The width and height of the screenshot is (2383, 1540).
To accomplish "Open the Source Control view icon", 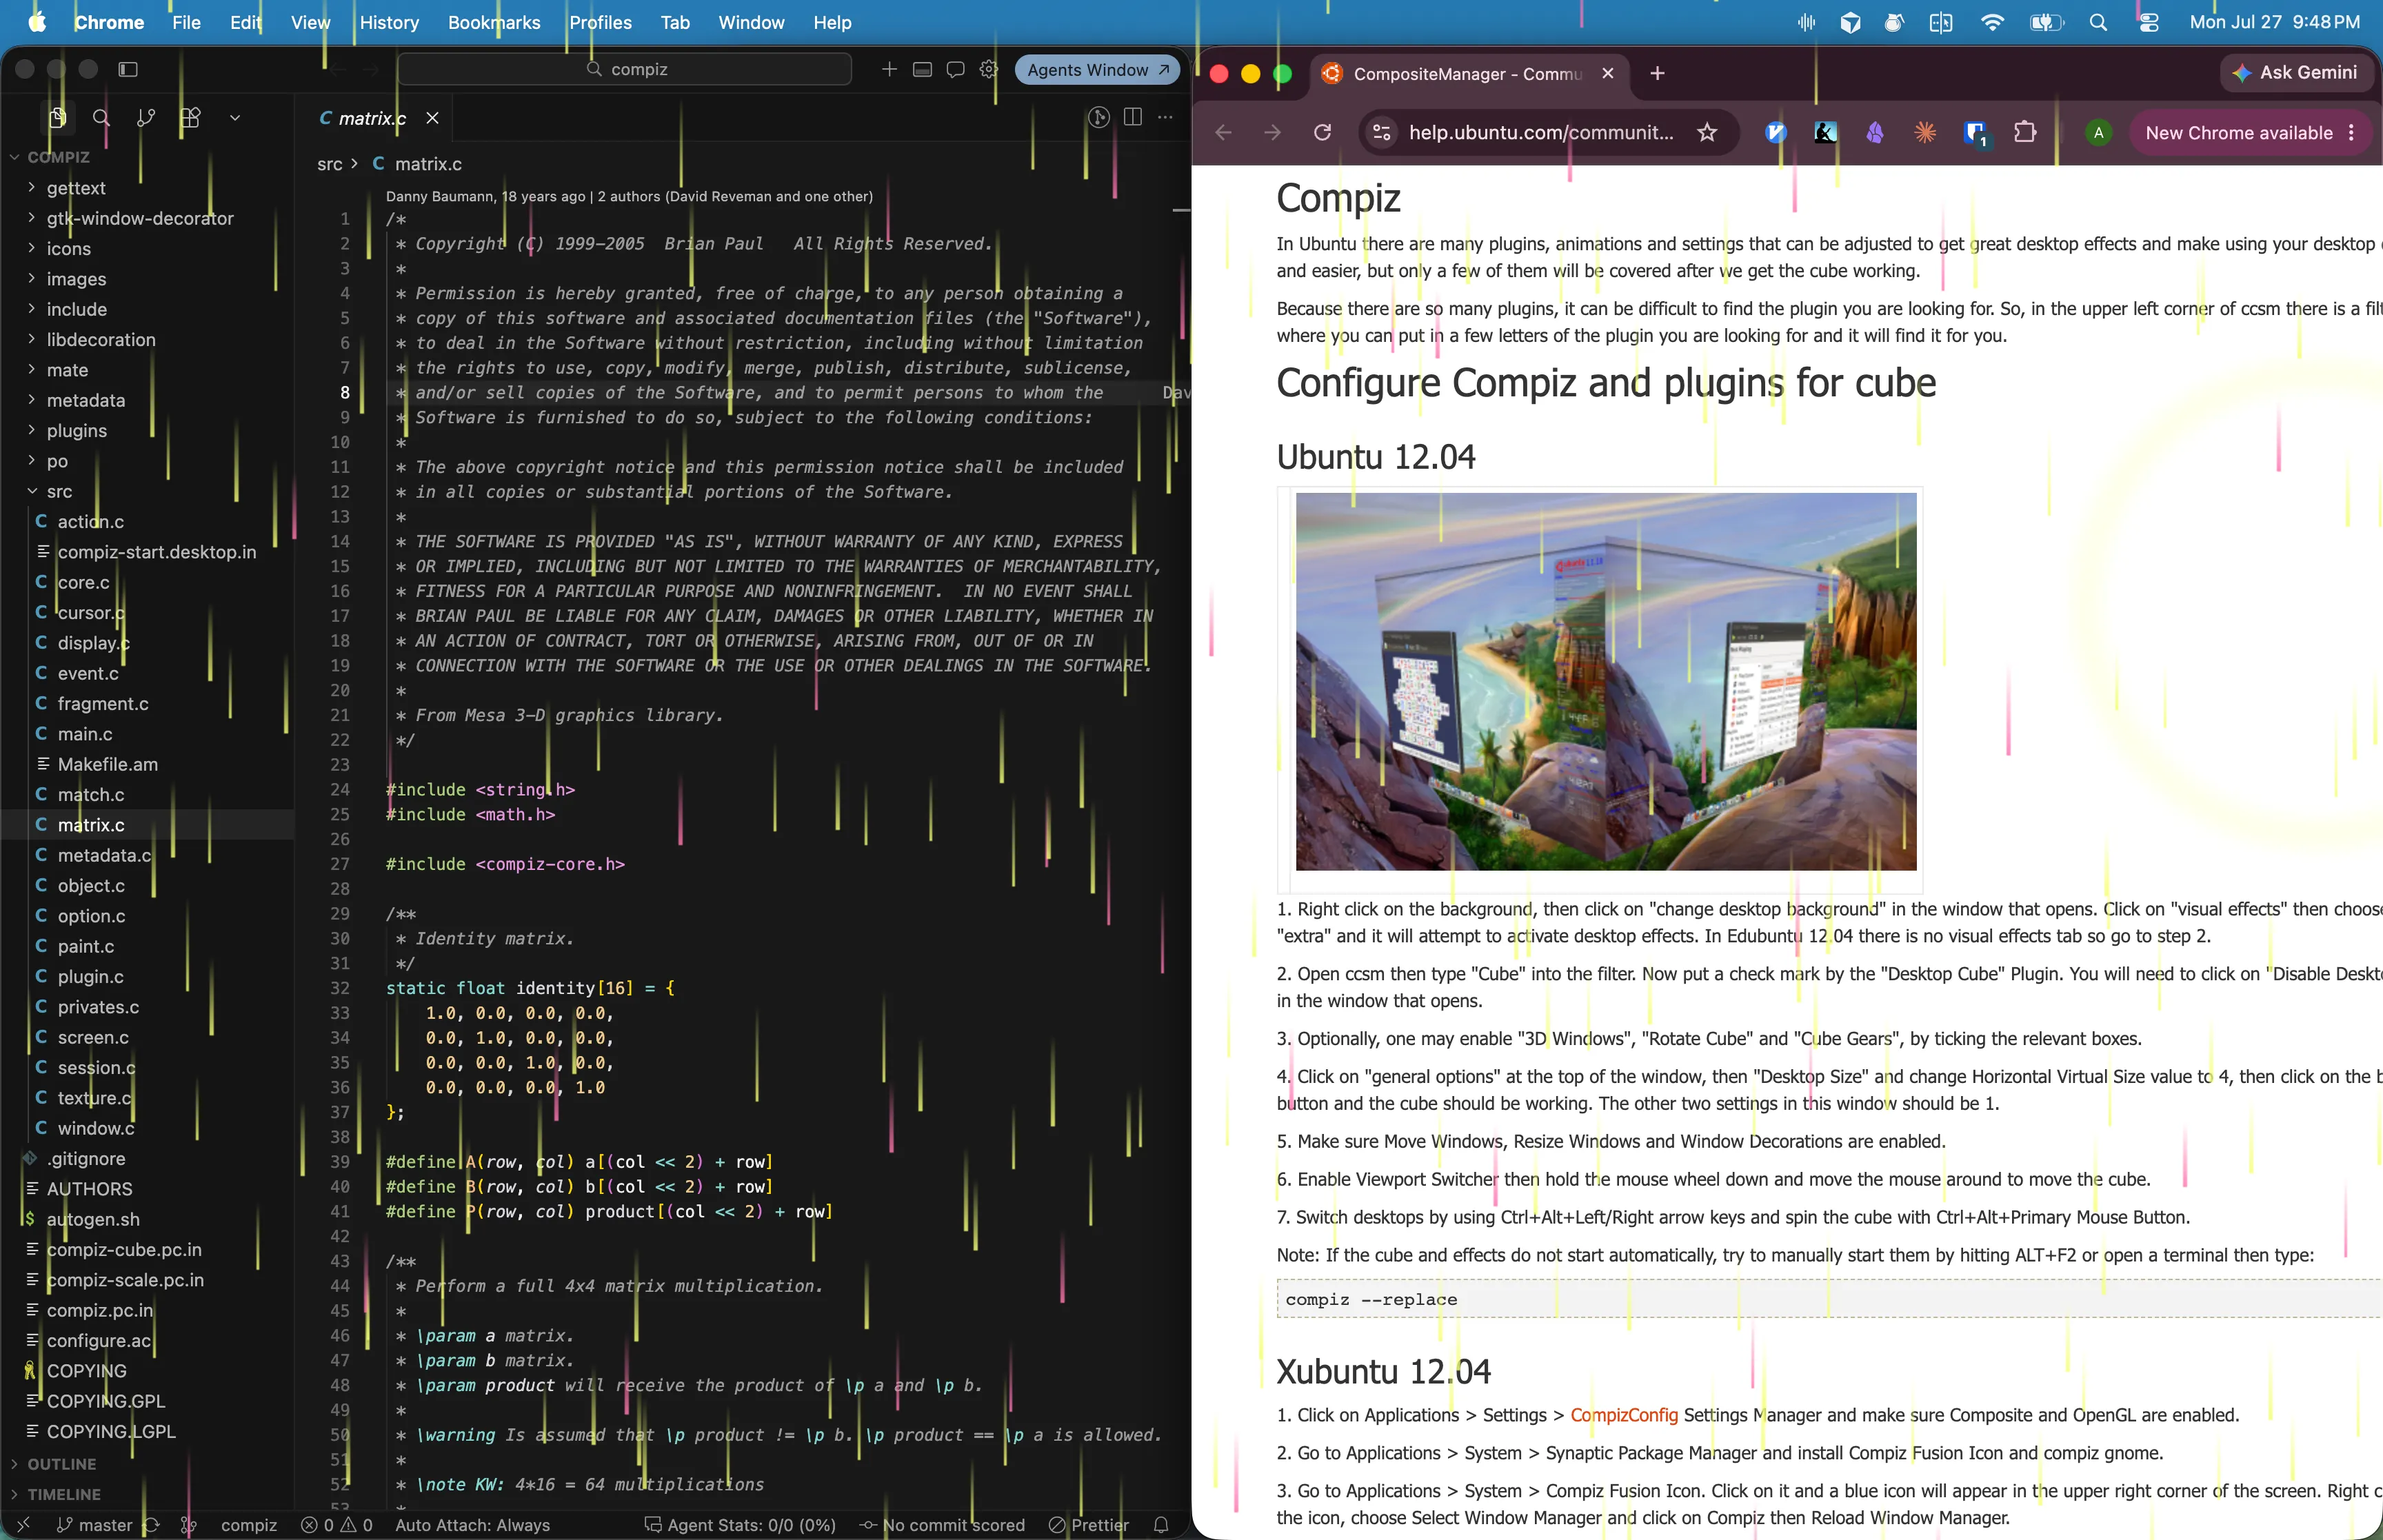I will (x=146, y=118).
